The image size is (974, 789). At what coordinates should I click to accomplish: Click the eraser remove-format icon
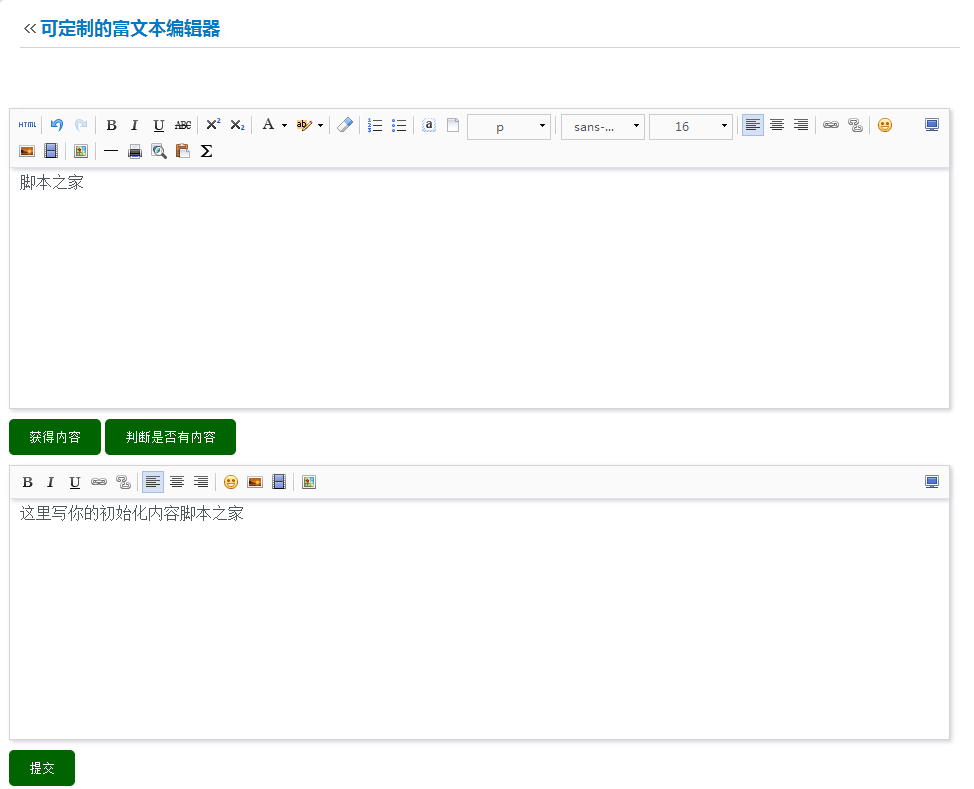point(345,125)
